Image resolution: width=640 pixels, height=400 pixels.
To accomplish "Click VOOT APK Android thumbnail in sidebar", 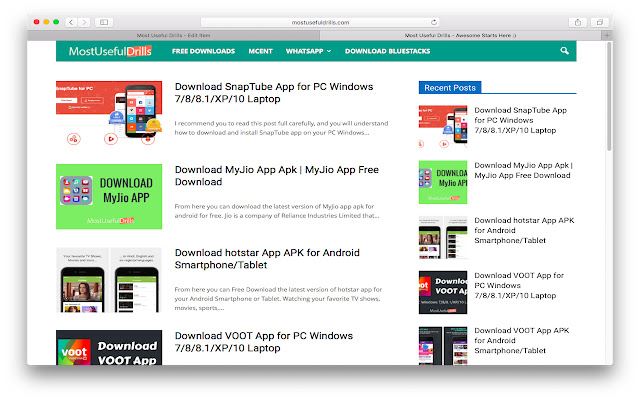I will pyautogui.click(x=443, y=345).
